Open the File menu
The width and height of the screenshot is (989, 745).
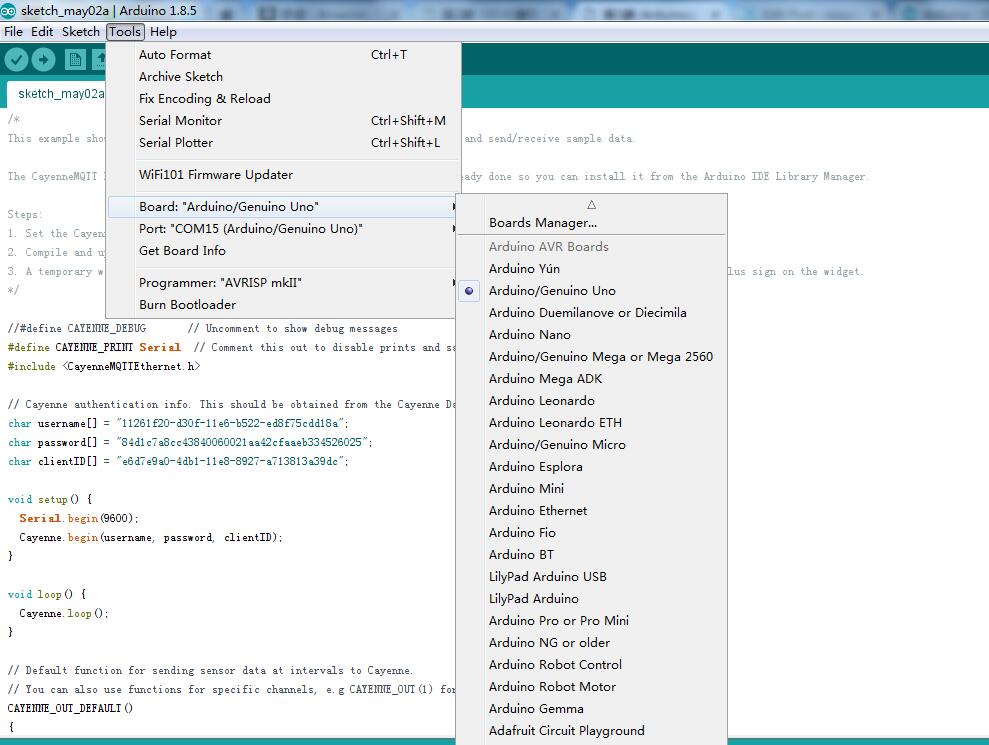click(13, 32)
